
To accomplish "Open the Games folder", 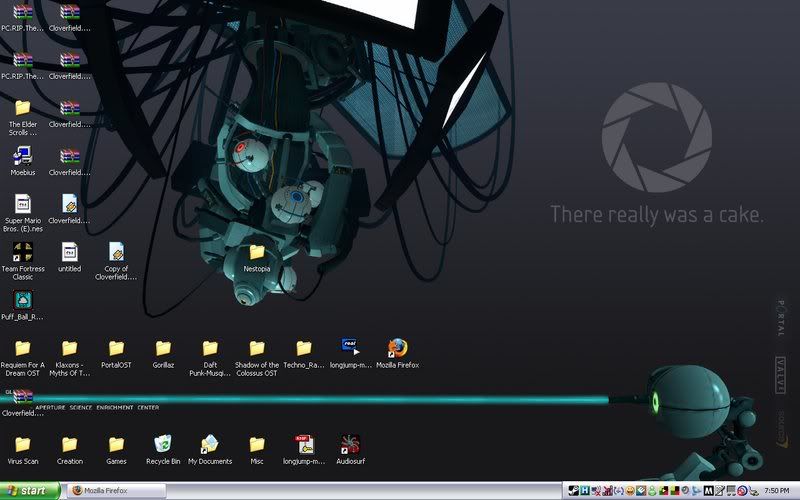I will point(116,444).
